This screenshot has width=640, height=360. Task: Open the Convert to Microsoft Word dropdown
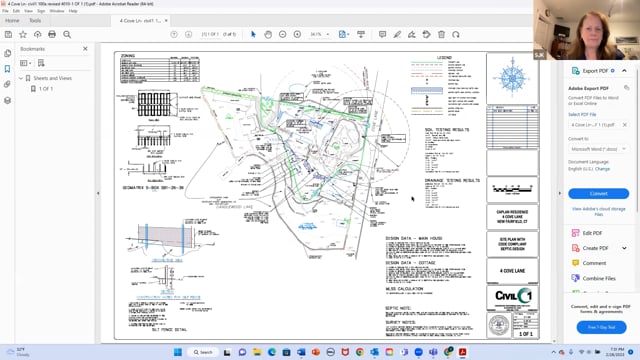click(598, 149)
